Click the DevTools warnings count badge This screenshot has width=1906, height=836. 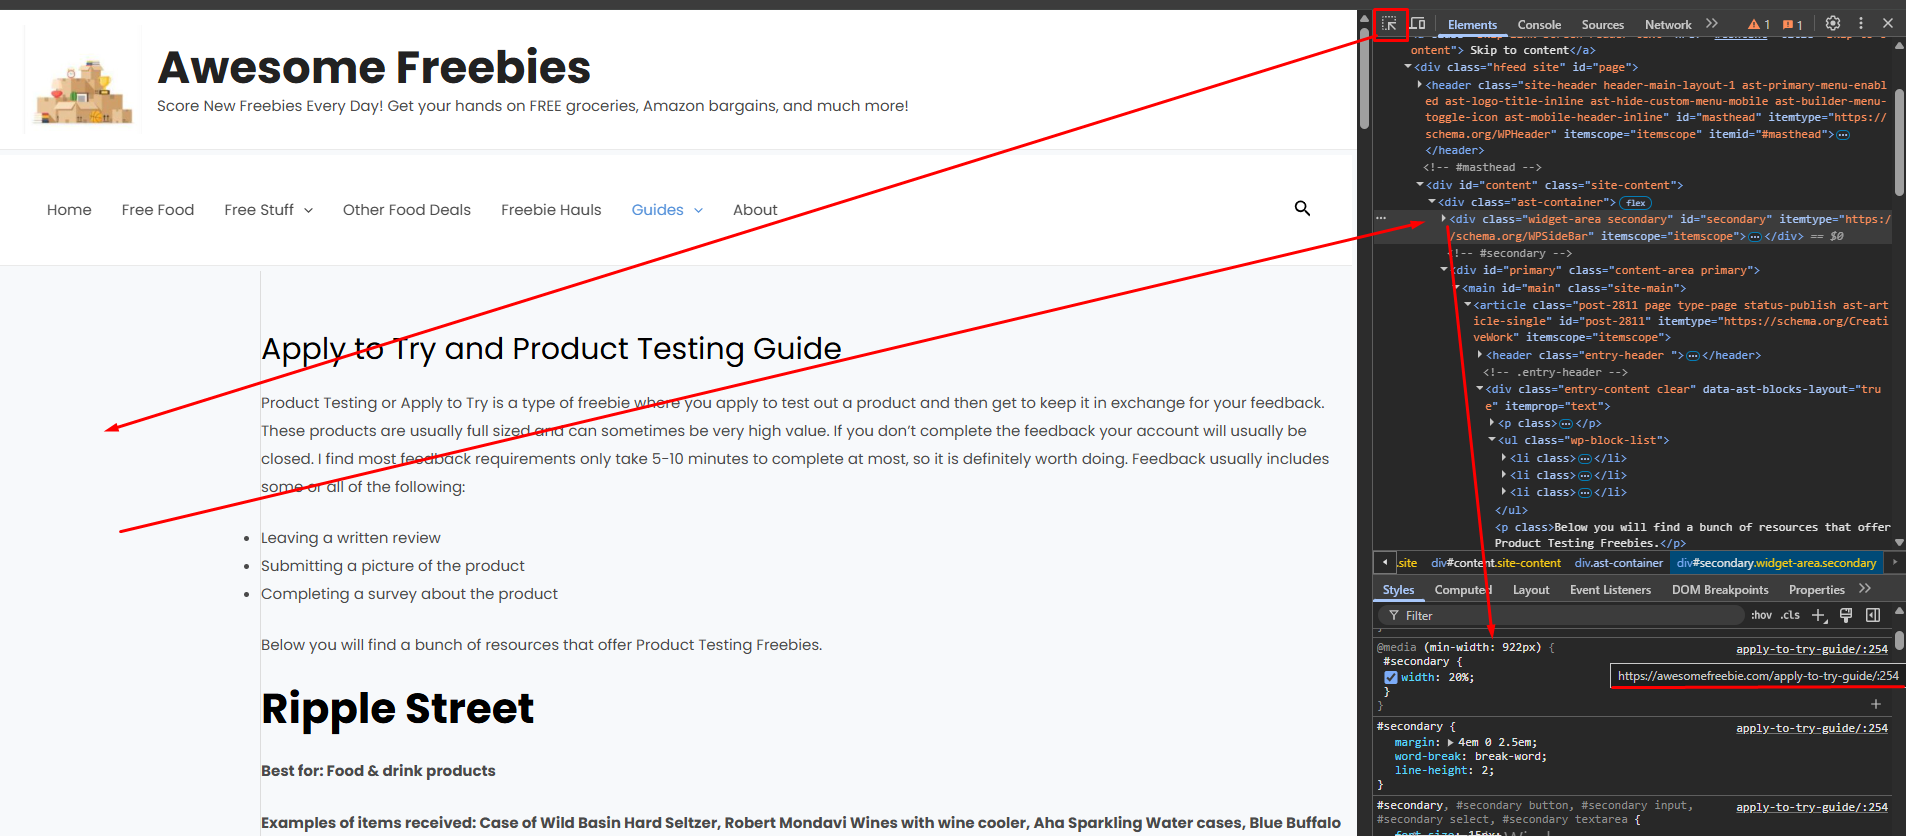pyautogui.click(x=1759, y=24)
